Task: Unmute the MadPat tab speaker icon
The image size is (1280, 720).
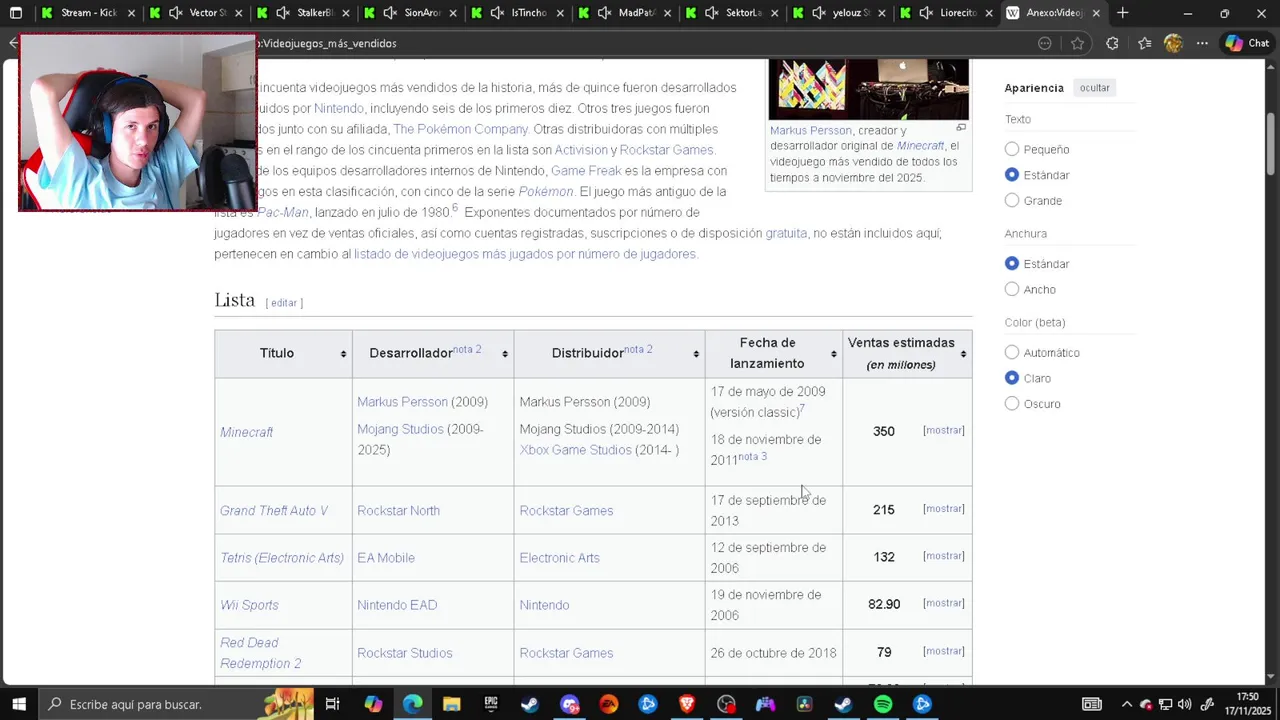Action: (605, 13)
